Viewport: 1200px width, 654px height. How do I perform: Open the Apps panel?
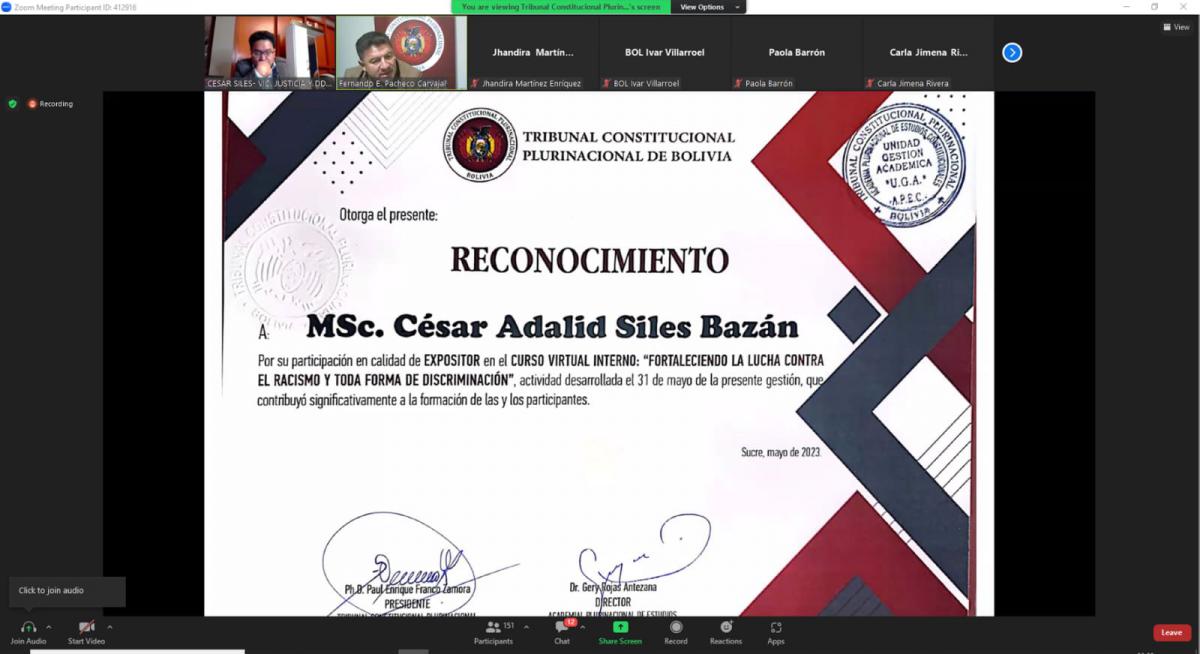(776, 627)
